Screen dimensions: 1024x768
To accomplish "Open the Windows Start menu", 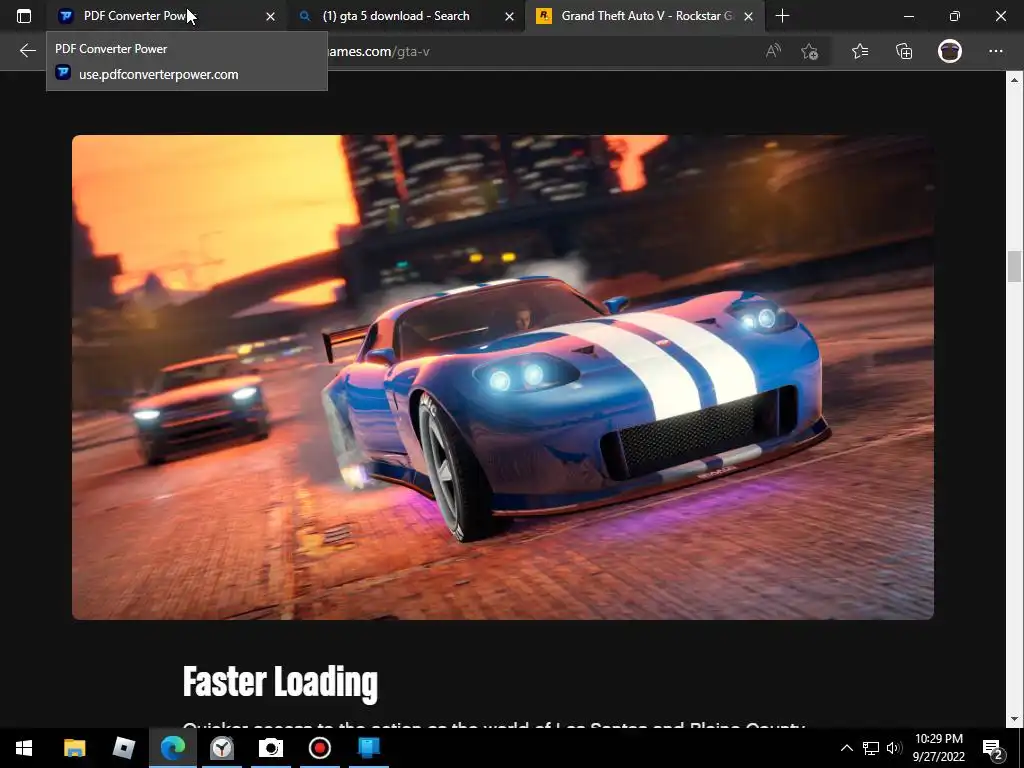I will 24,748.
